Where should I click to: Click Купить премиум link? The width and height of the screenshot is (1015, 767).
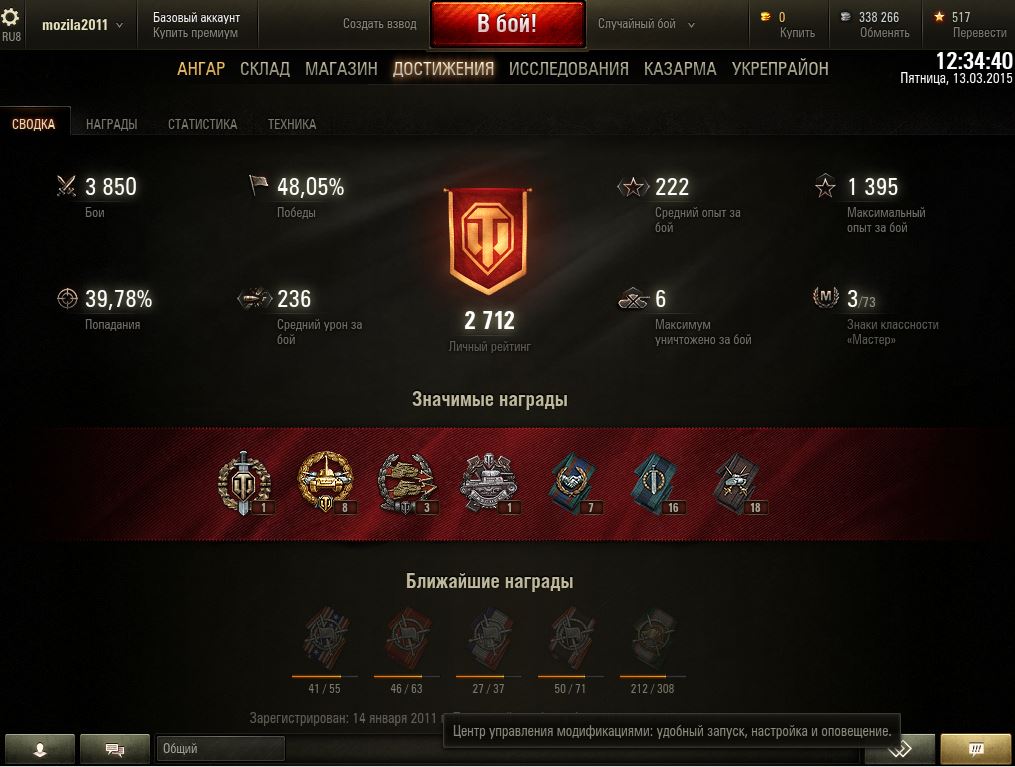pos(195,33)
